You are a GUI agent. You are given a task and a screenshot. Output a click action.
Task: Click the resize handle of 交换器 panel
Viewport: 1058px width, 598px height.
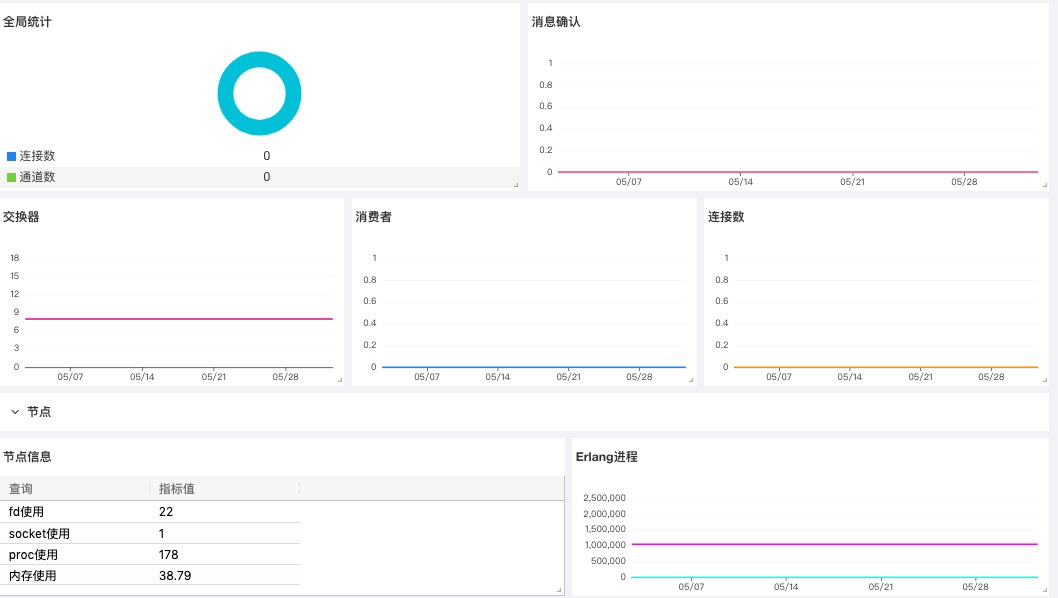pyautogui.click(x=339, y=380)
